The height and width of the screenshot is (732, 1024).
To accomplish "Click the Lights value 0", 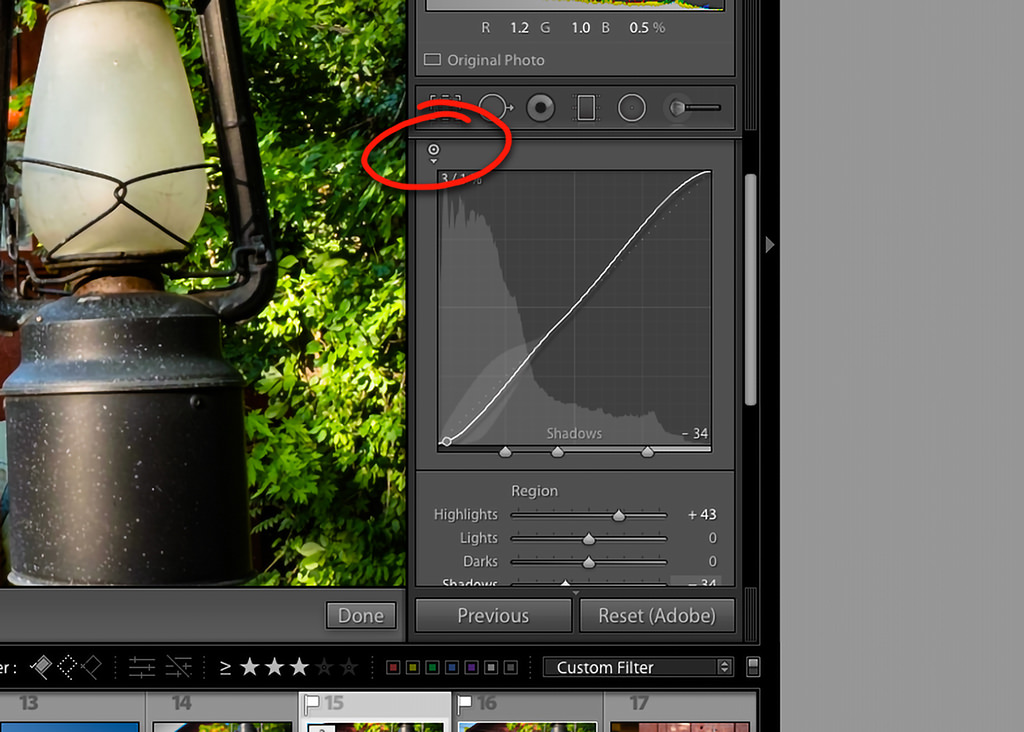I will (x=712, y=538).
